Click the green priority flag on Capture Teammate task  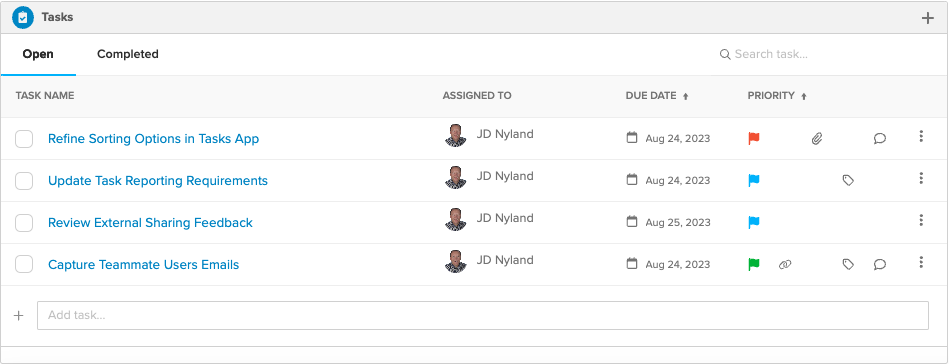click(x=754, y=264)
